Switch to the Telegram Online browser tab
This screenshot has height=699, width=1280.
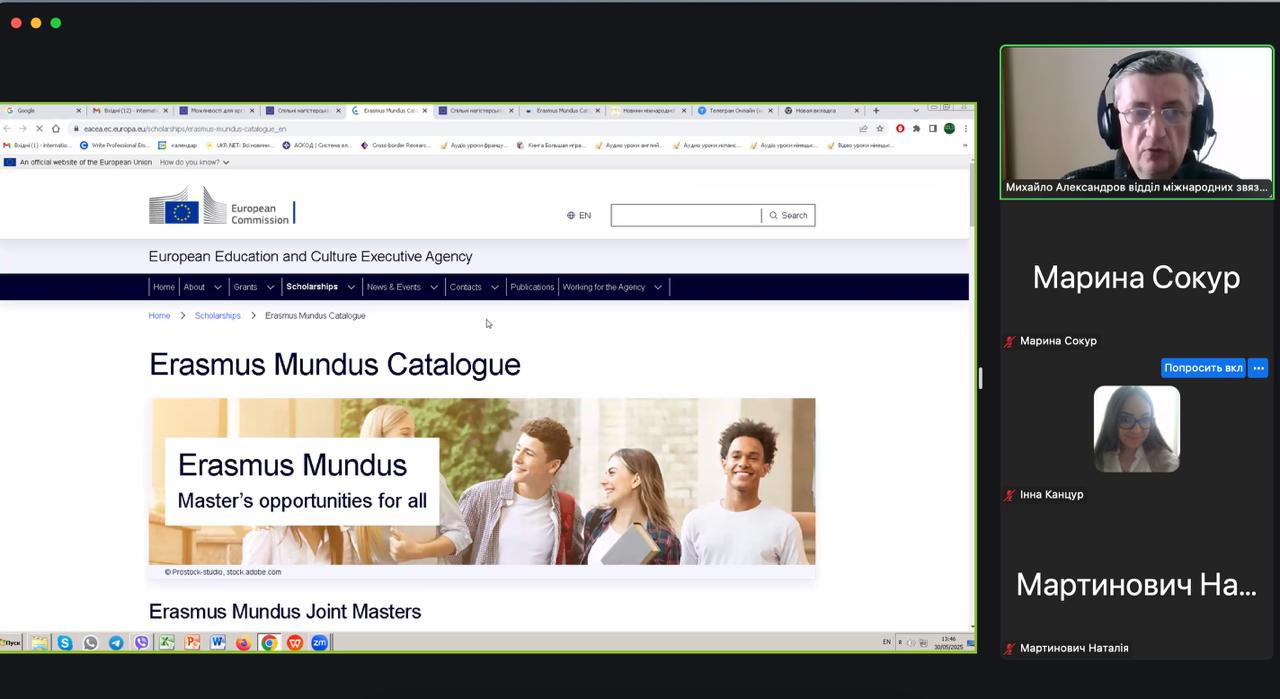[x=735, y=110]
